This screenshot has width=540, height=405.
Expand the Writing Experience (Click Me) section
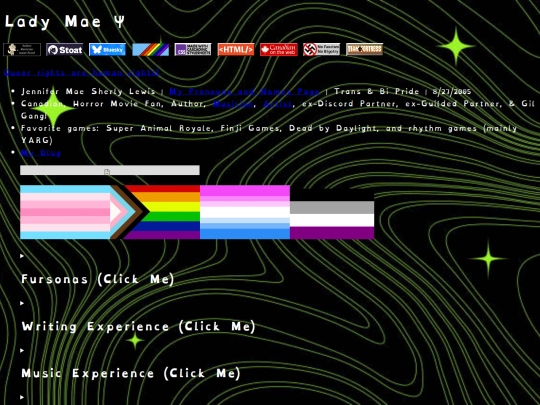138,326
